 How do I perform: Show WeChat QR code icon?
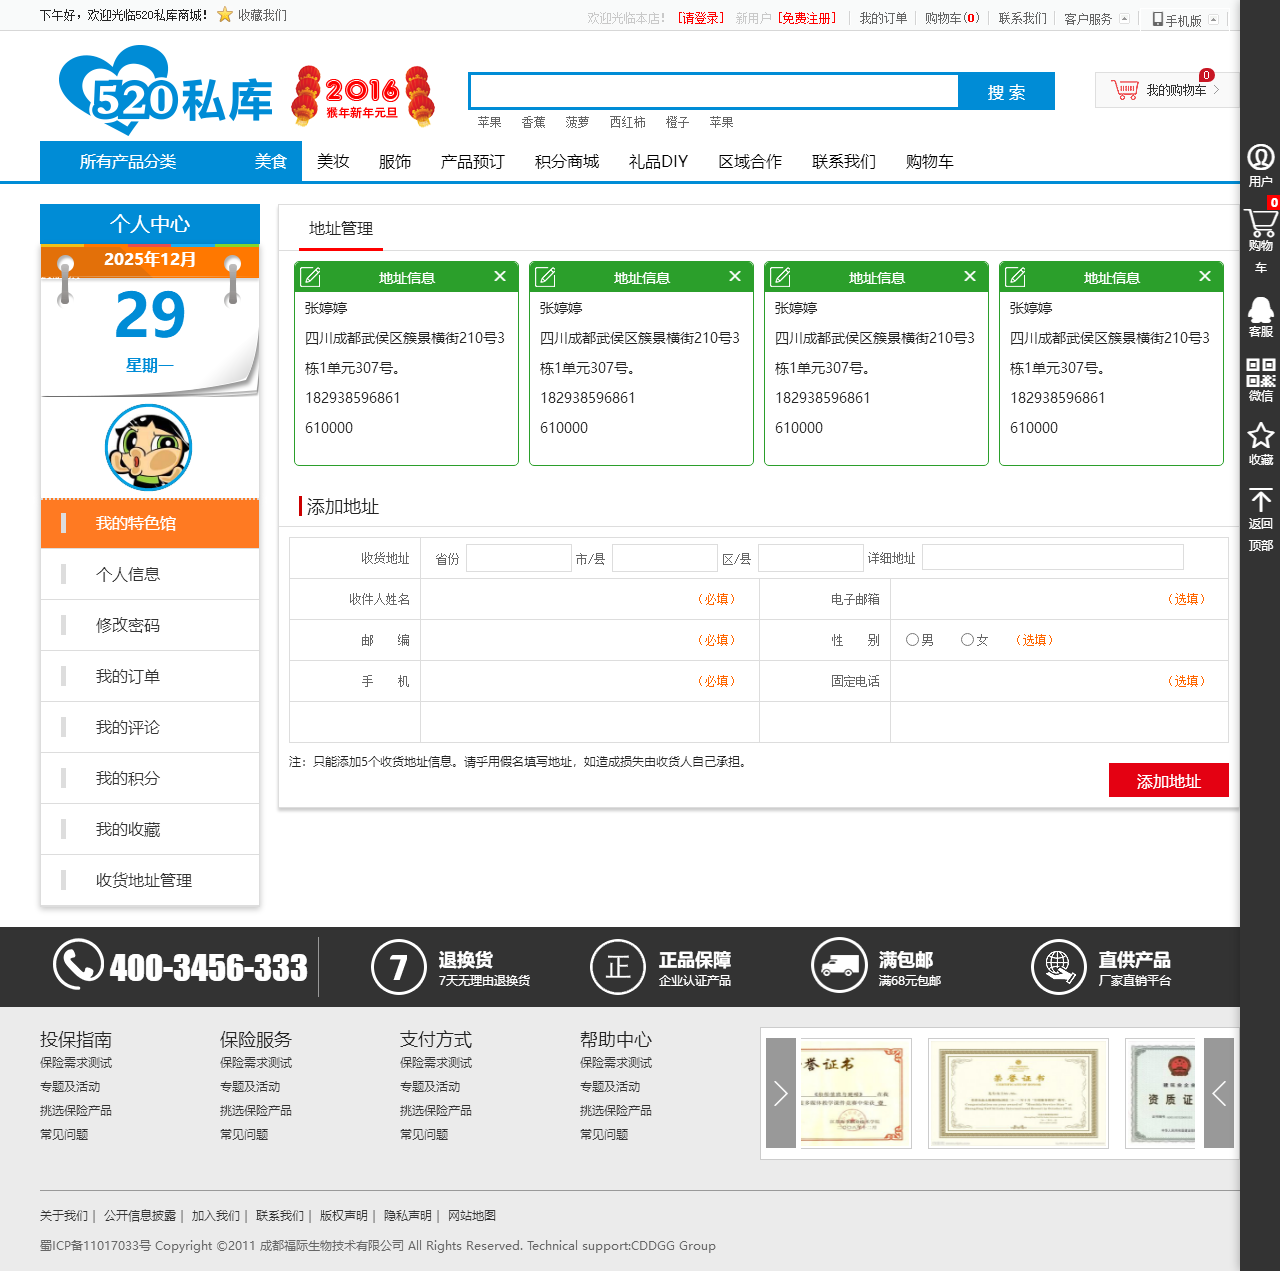tap(1260, 379)
